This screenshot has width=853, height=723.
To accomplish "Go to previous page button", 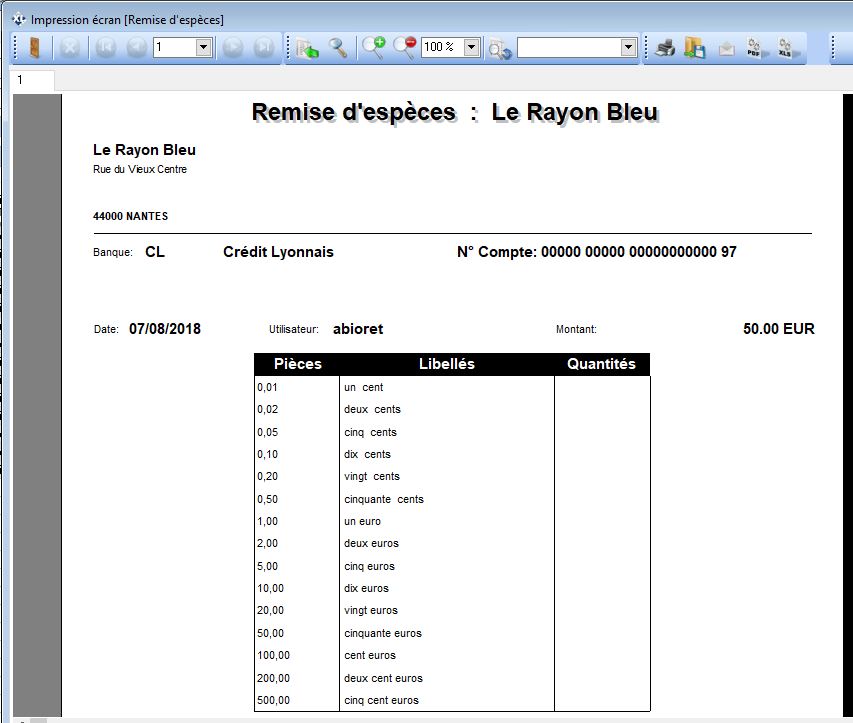I will point(136,48).
